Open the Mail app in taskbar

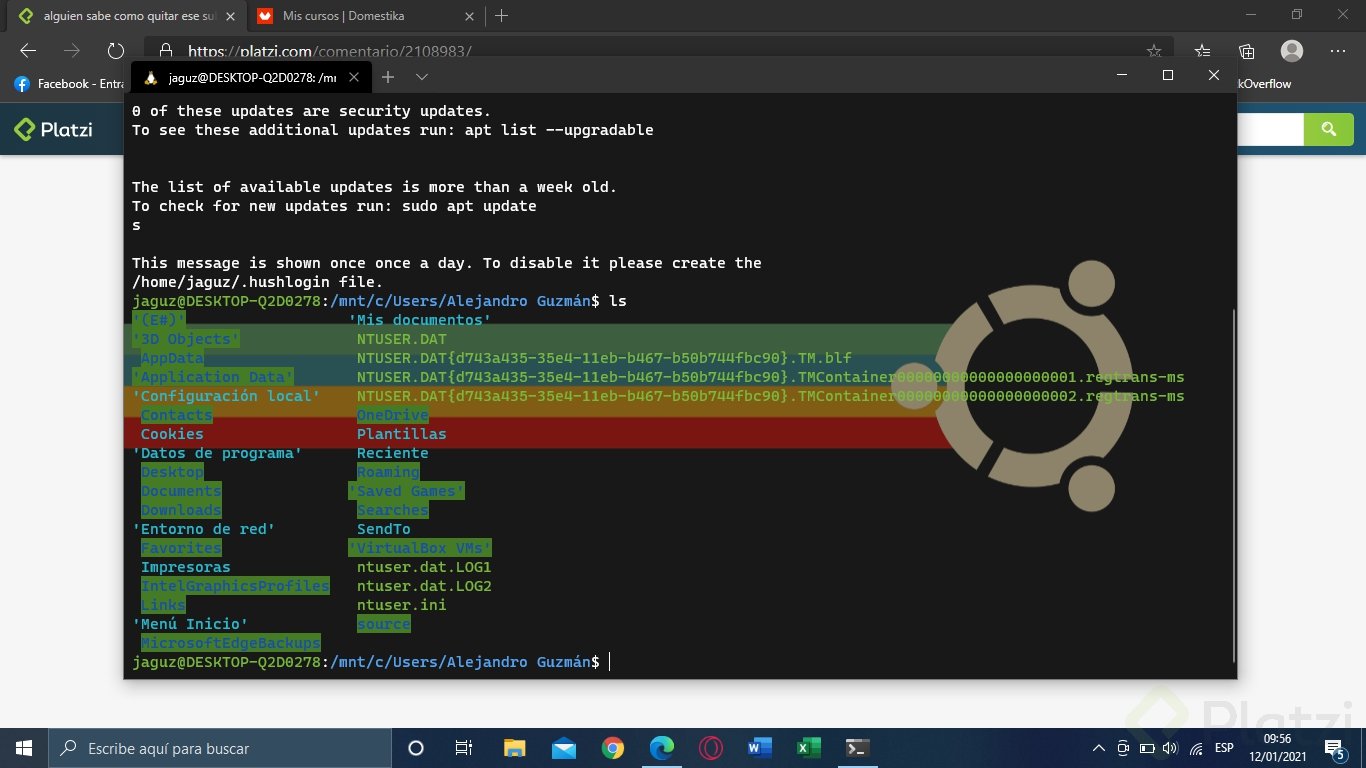click(x=563, y=748)
